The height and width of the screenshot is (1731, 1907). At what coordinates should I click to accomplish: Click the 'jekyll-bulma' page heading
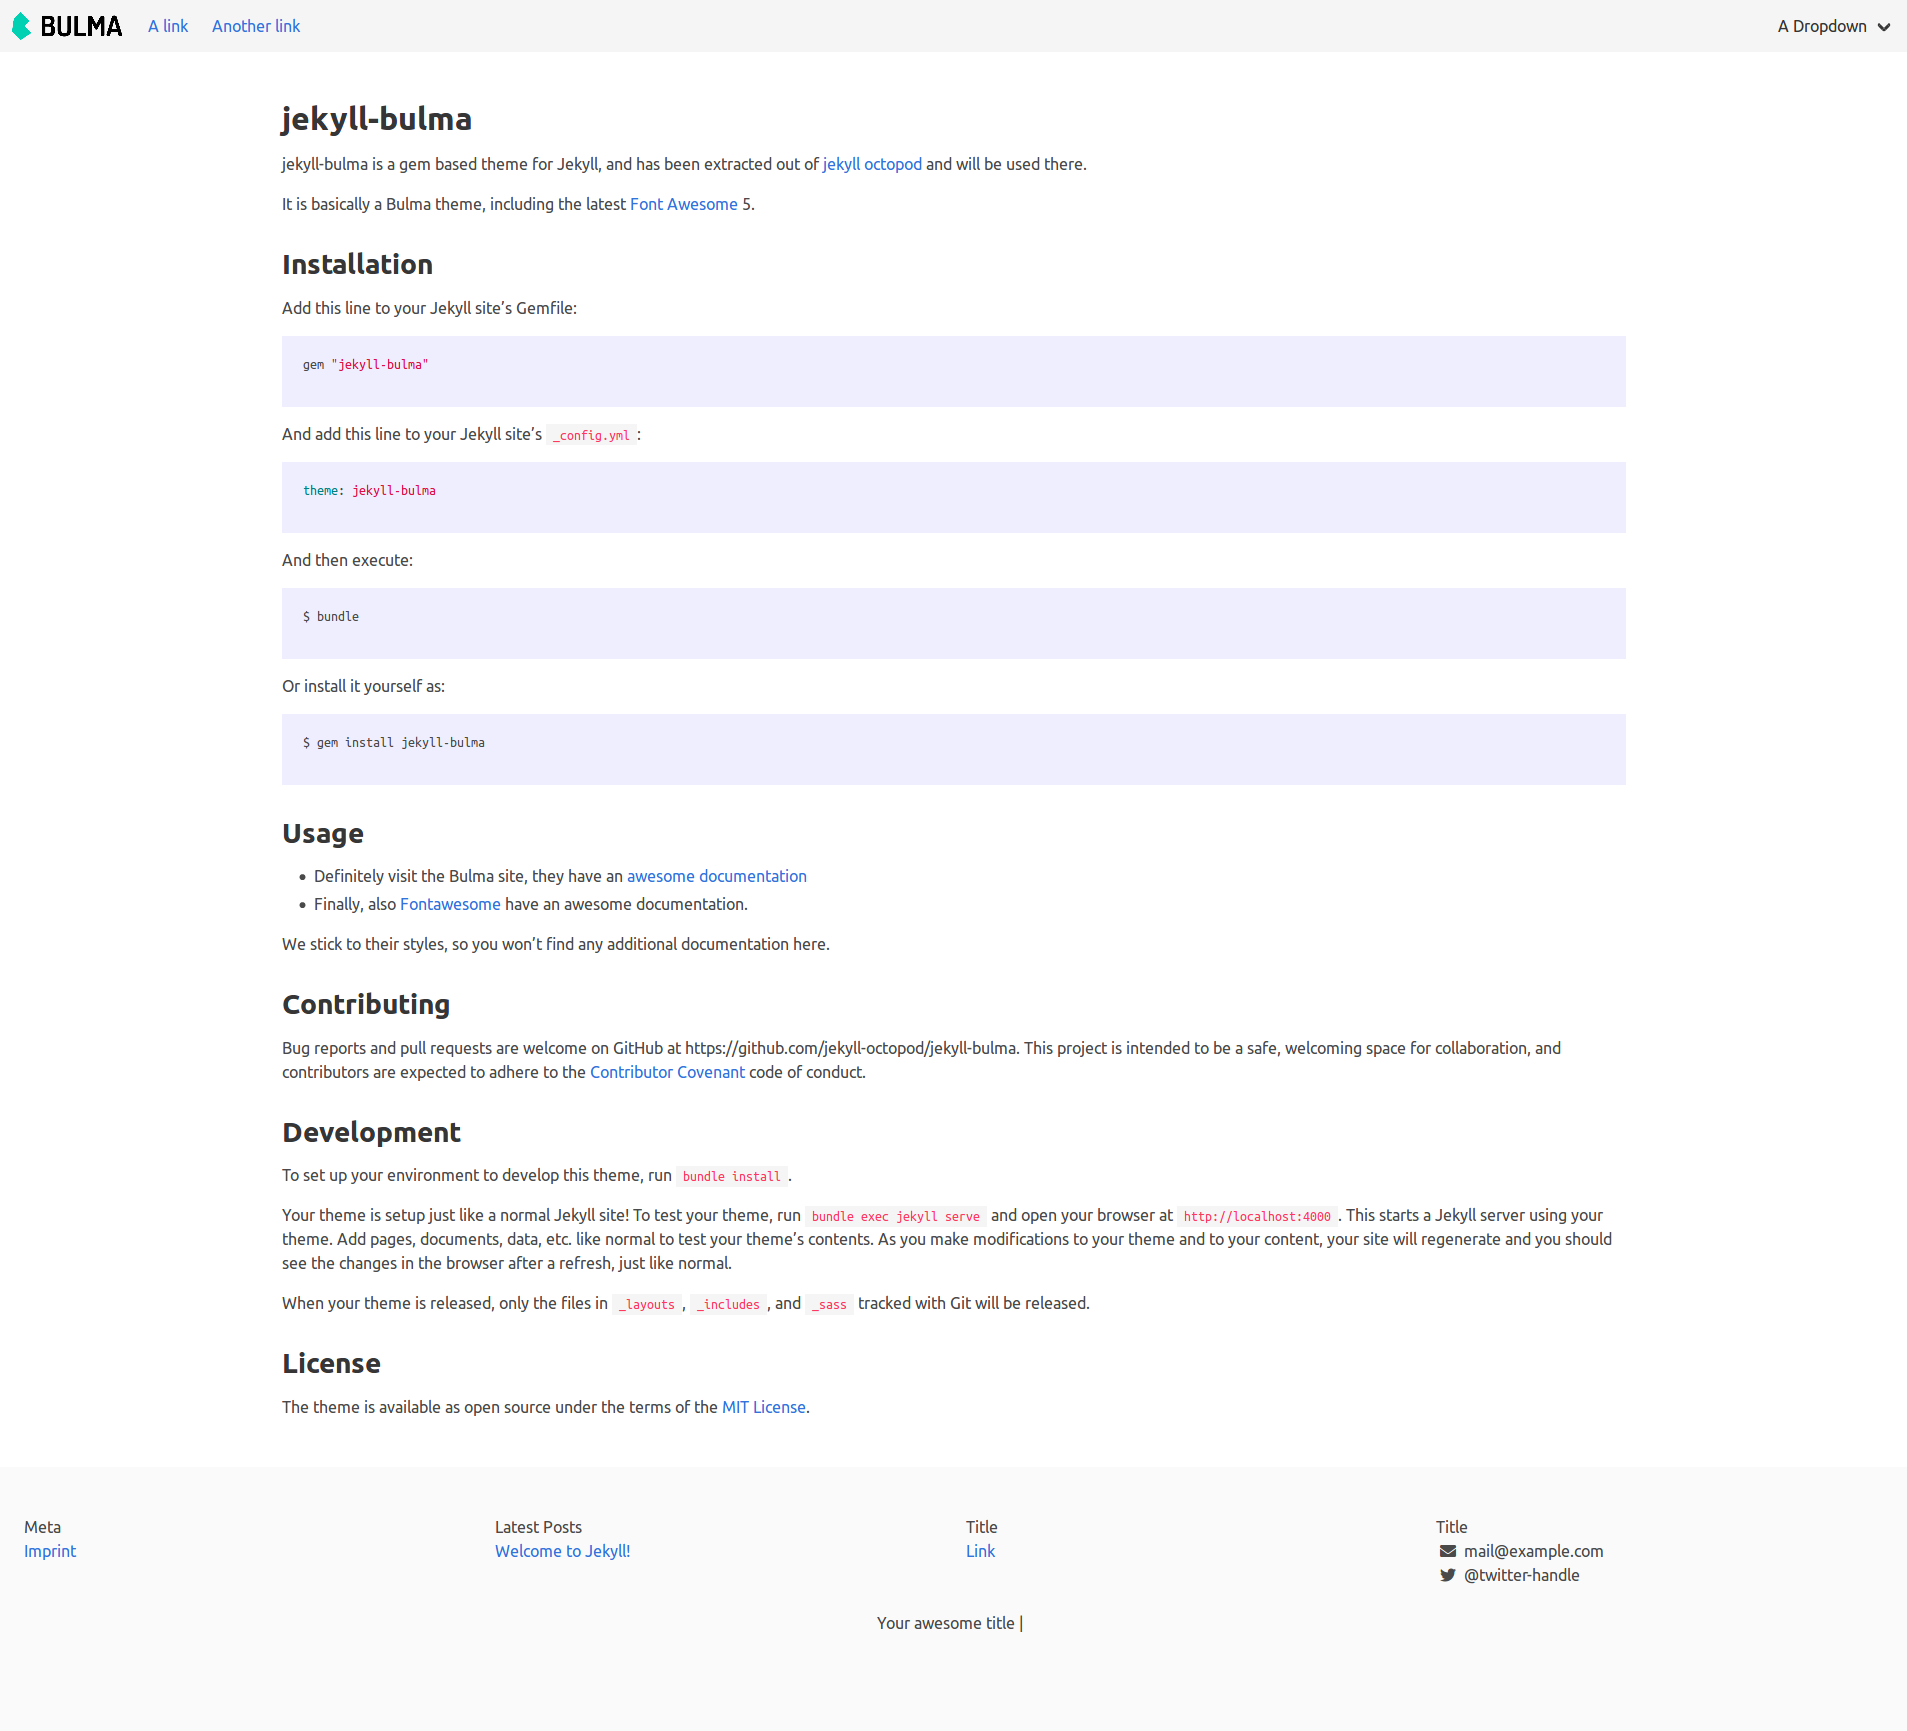click(x=377, y=119)
